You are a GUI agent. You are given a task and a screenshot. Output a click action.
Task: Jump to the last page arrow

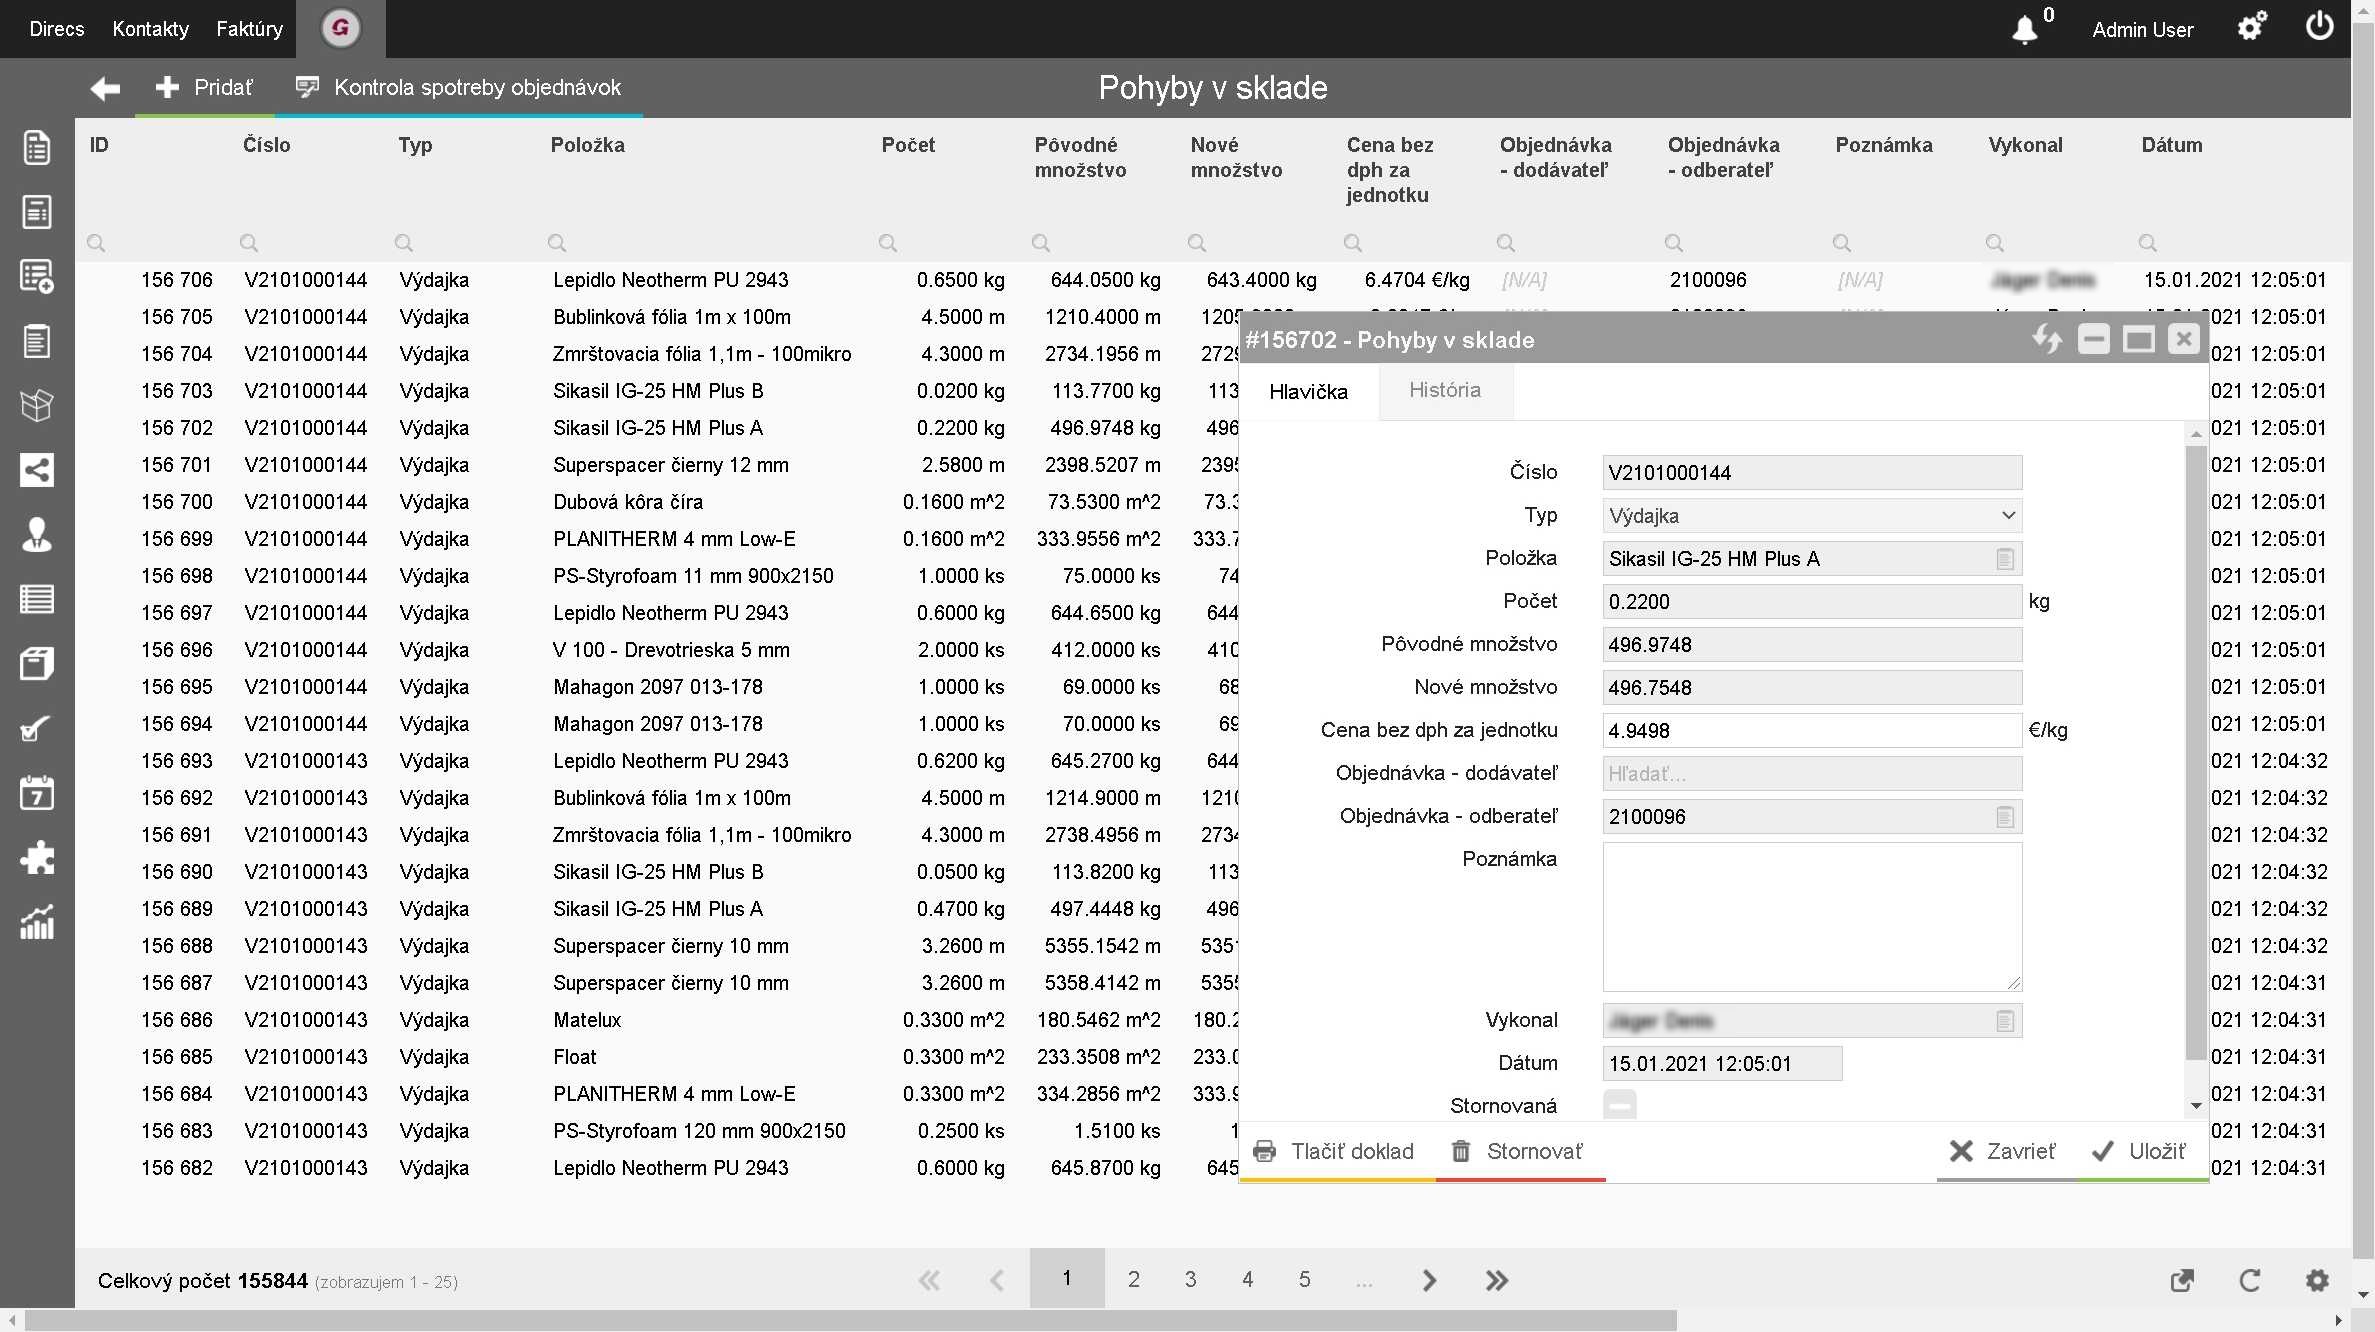tap(1497, 1281)
